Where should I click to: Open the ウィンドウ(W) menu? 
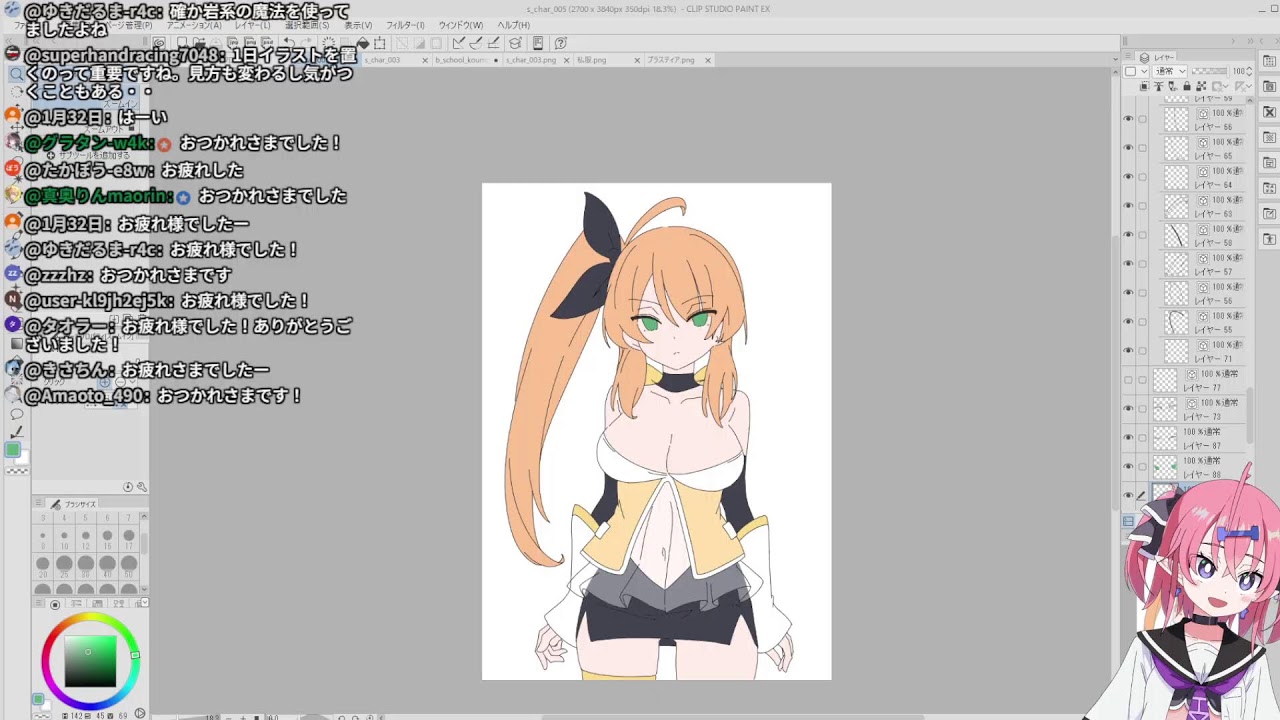460,25
